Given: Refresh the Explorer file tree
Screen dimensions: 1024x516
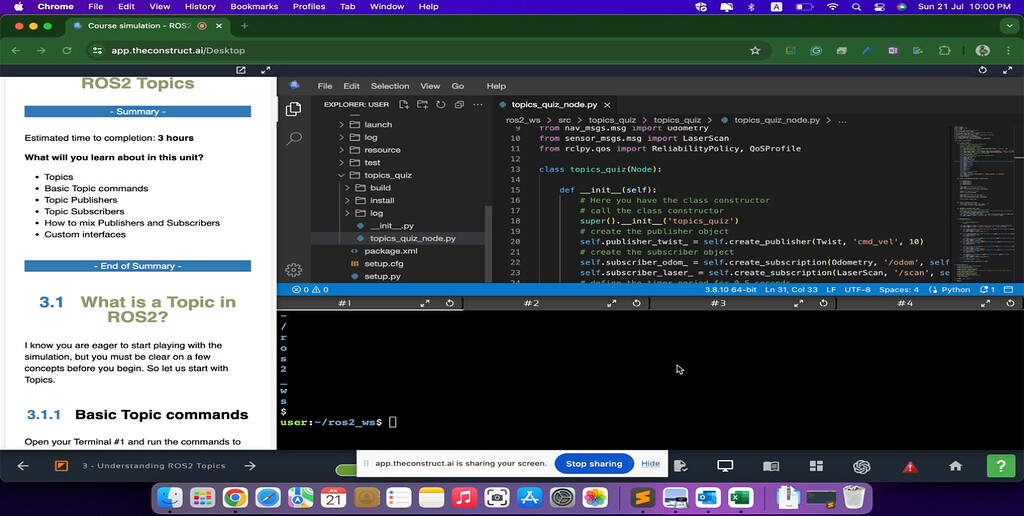Looking at the screenshot, I should pos(441,104).
